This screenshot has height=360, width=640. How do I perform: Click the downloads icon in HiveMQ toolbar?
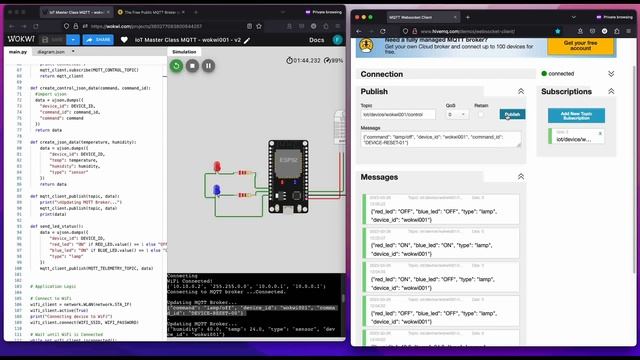click(580, 31)
